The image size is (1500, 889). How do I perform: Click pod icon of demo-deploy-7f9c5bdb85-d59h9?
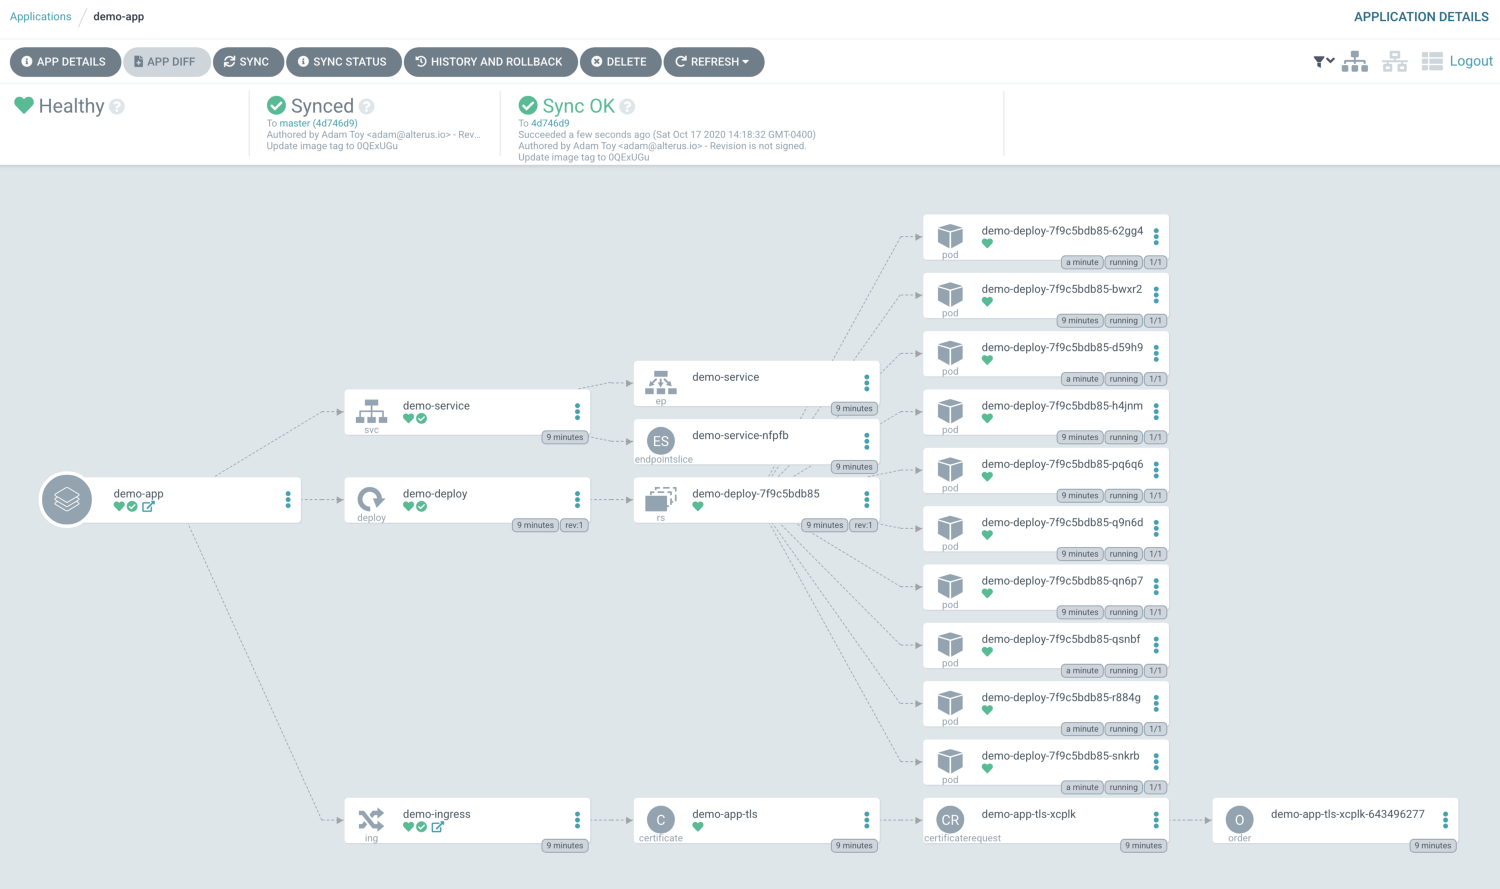[x=950, y=352]
